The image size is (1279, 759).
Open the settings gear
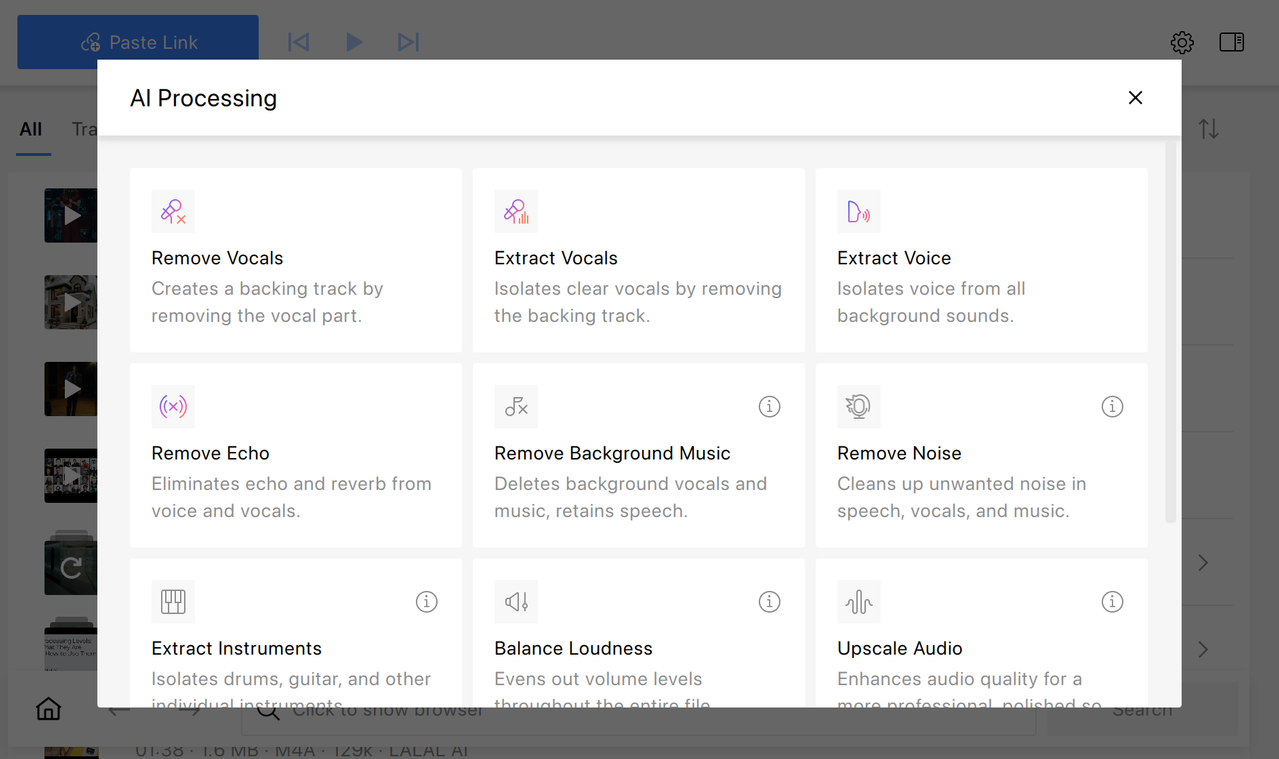[1182, 43]
